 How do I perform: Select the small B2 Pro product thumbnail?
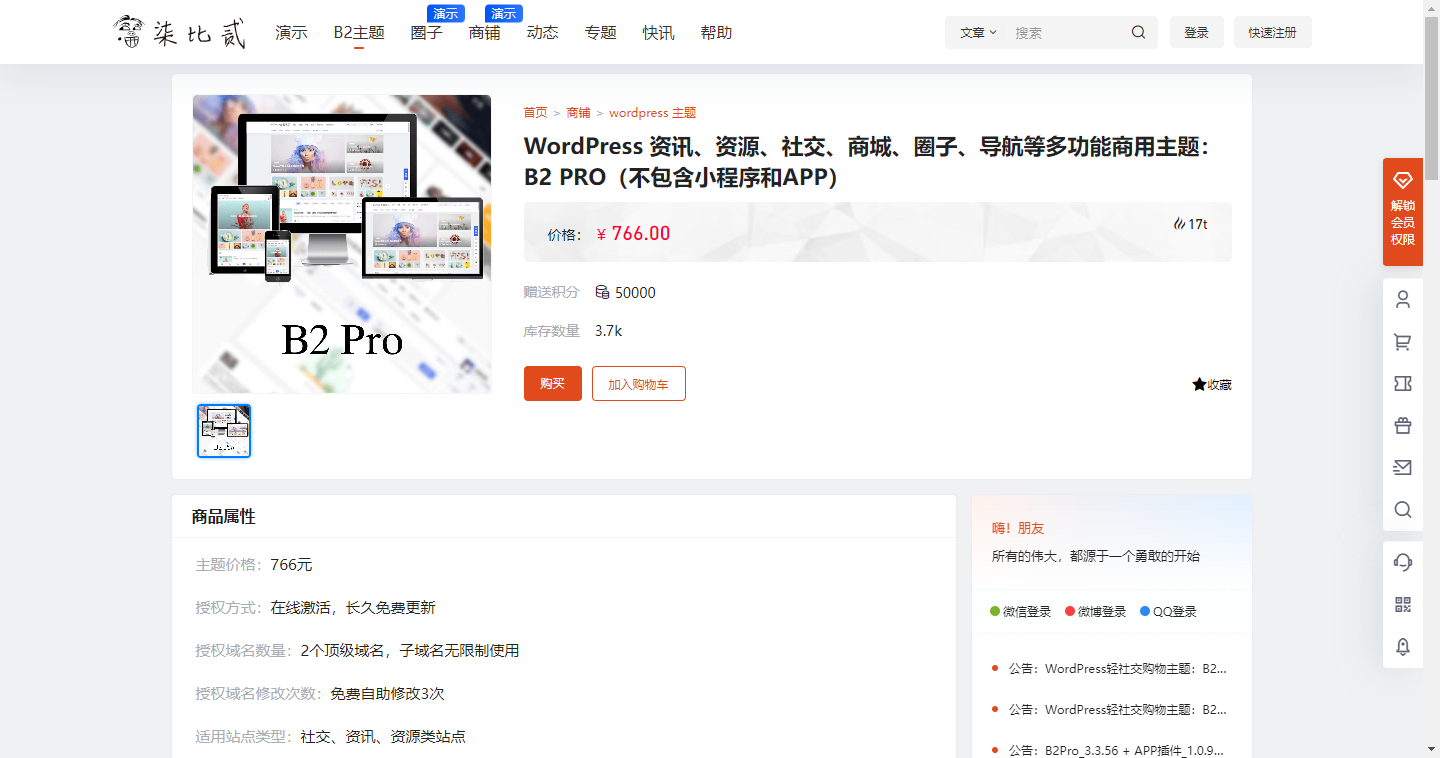[224, 431]
